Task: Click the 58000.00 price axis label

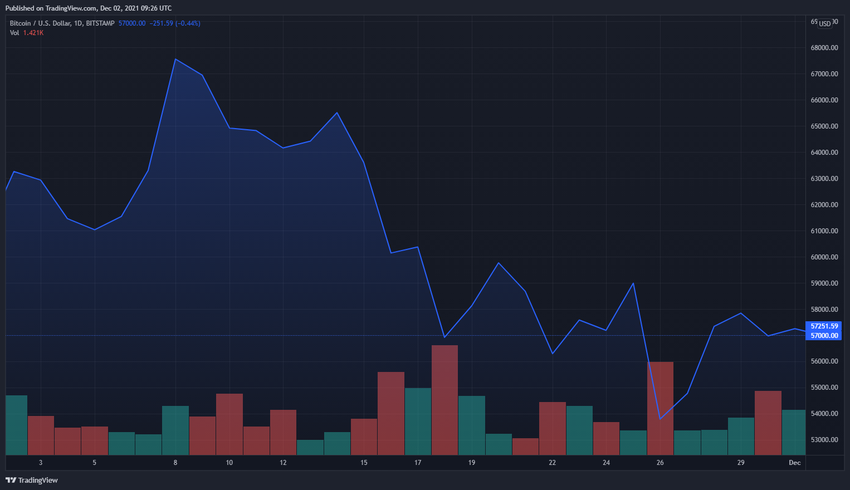Action: point(824,310)
